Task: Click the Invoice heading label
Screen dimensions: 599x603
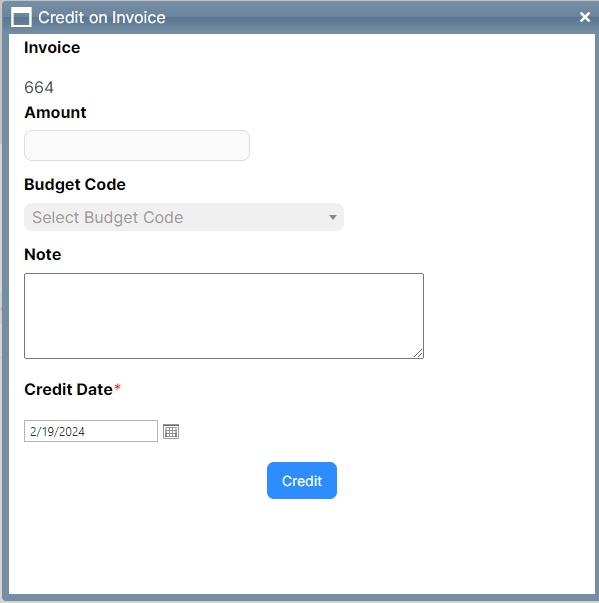Action: (52, 48)
